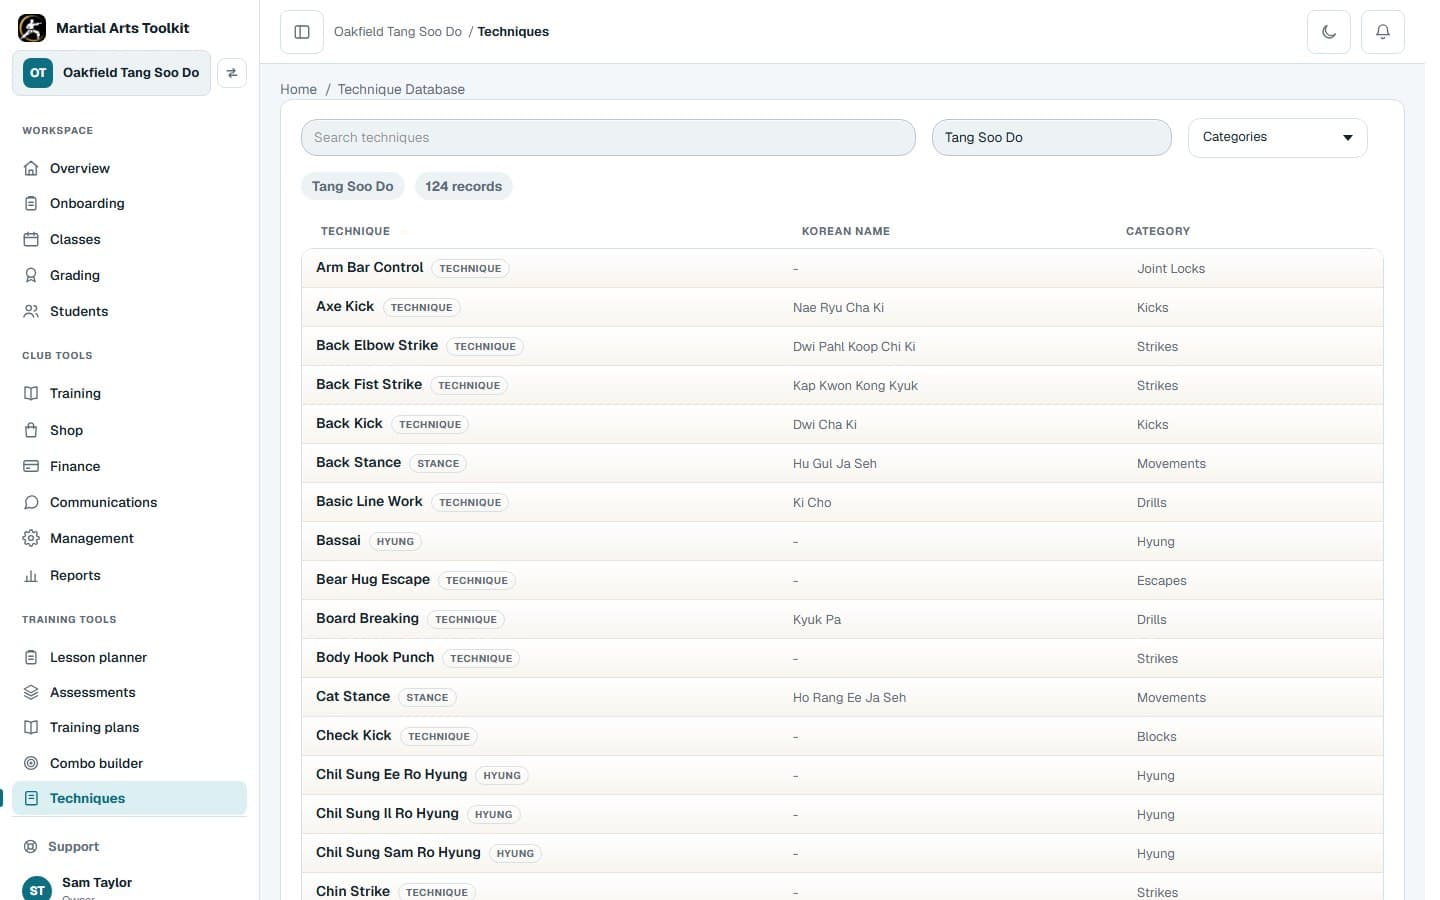Click the Communications chat bubble icon
Screen dimensions: 1440x900
click(31, 502)
